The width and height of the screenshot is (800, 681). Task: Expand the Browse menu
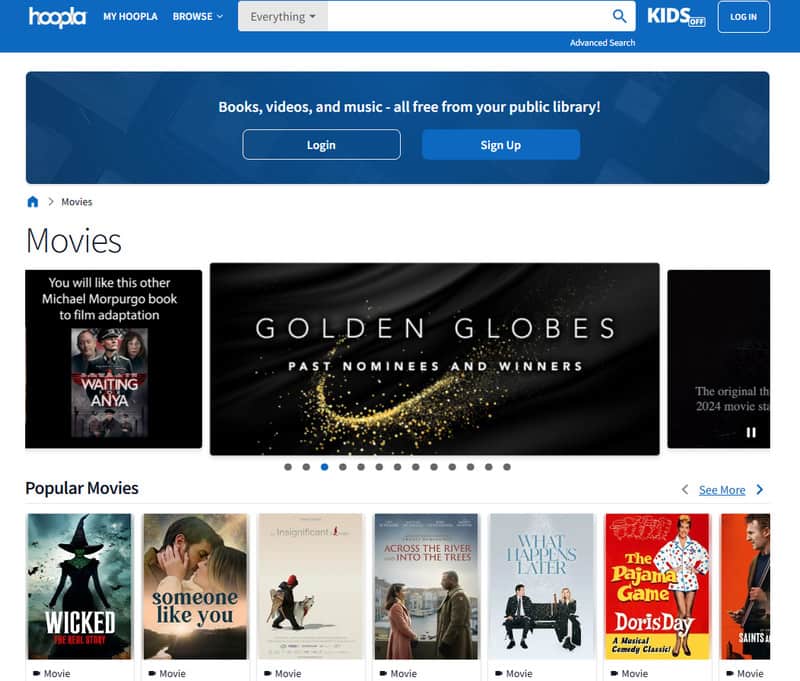click(x=197, y=17)
